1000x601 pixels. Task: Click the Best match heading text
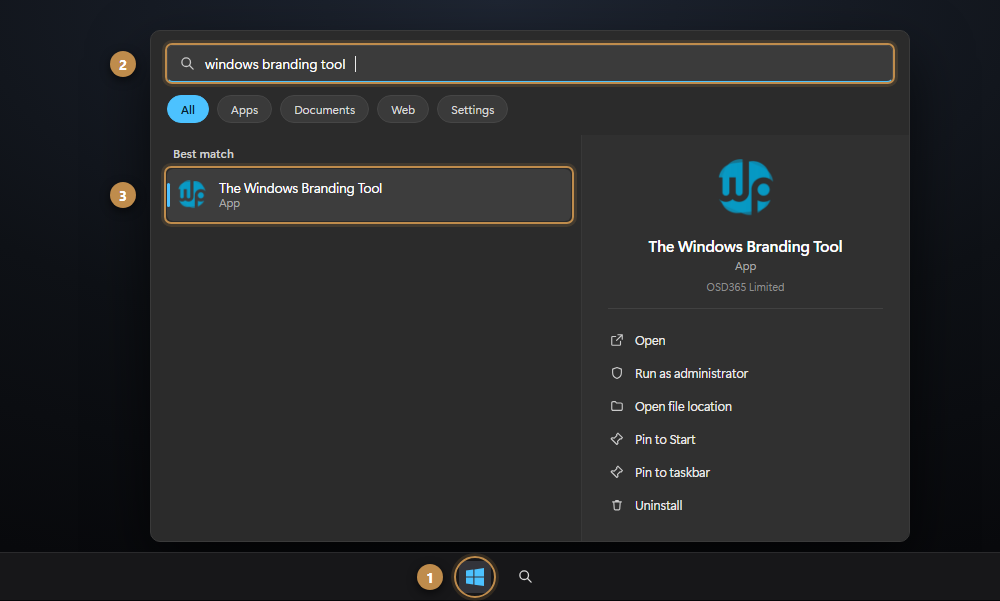point(203,154)
